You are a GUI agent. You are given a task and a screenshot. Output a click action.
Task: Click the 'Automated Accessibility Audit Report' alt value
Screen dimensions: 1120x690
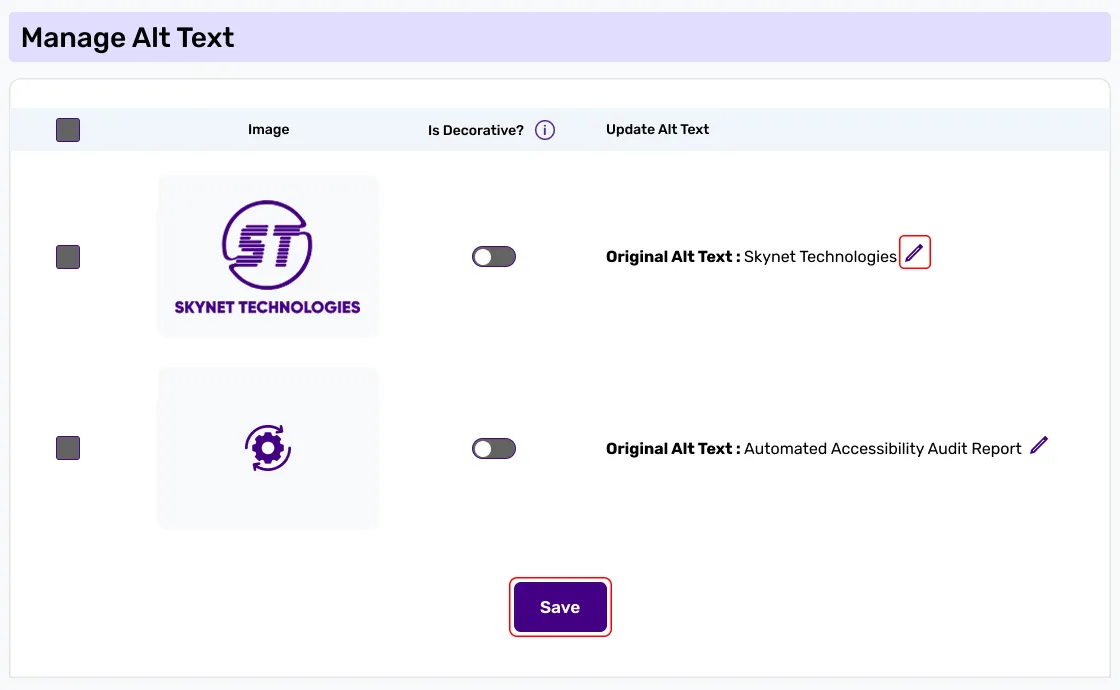(883, 449)
